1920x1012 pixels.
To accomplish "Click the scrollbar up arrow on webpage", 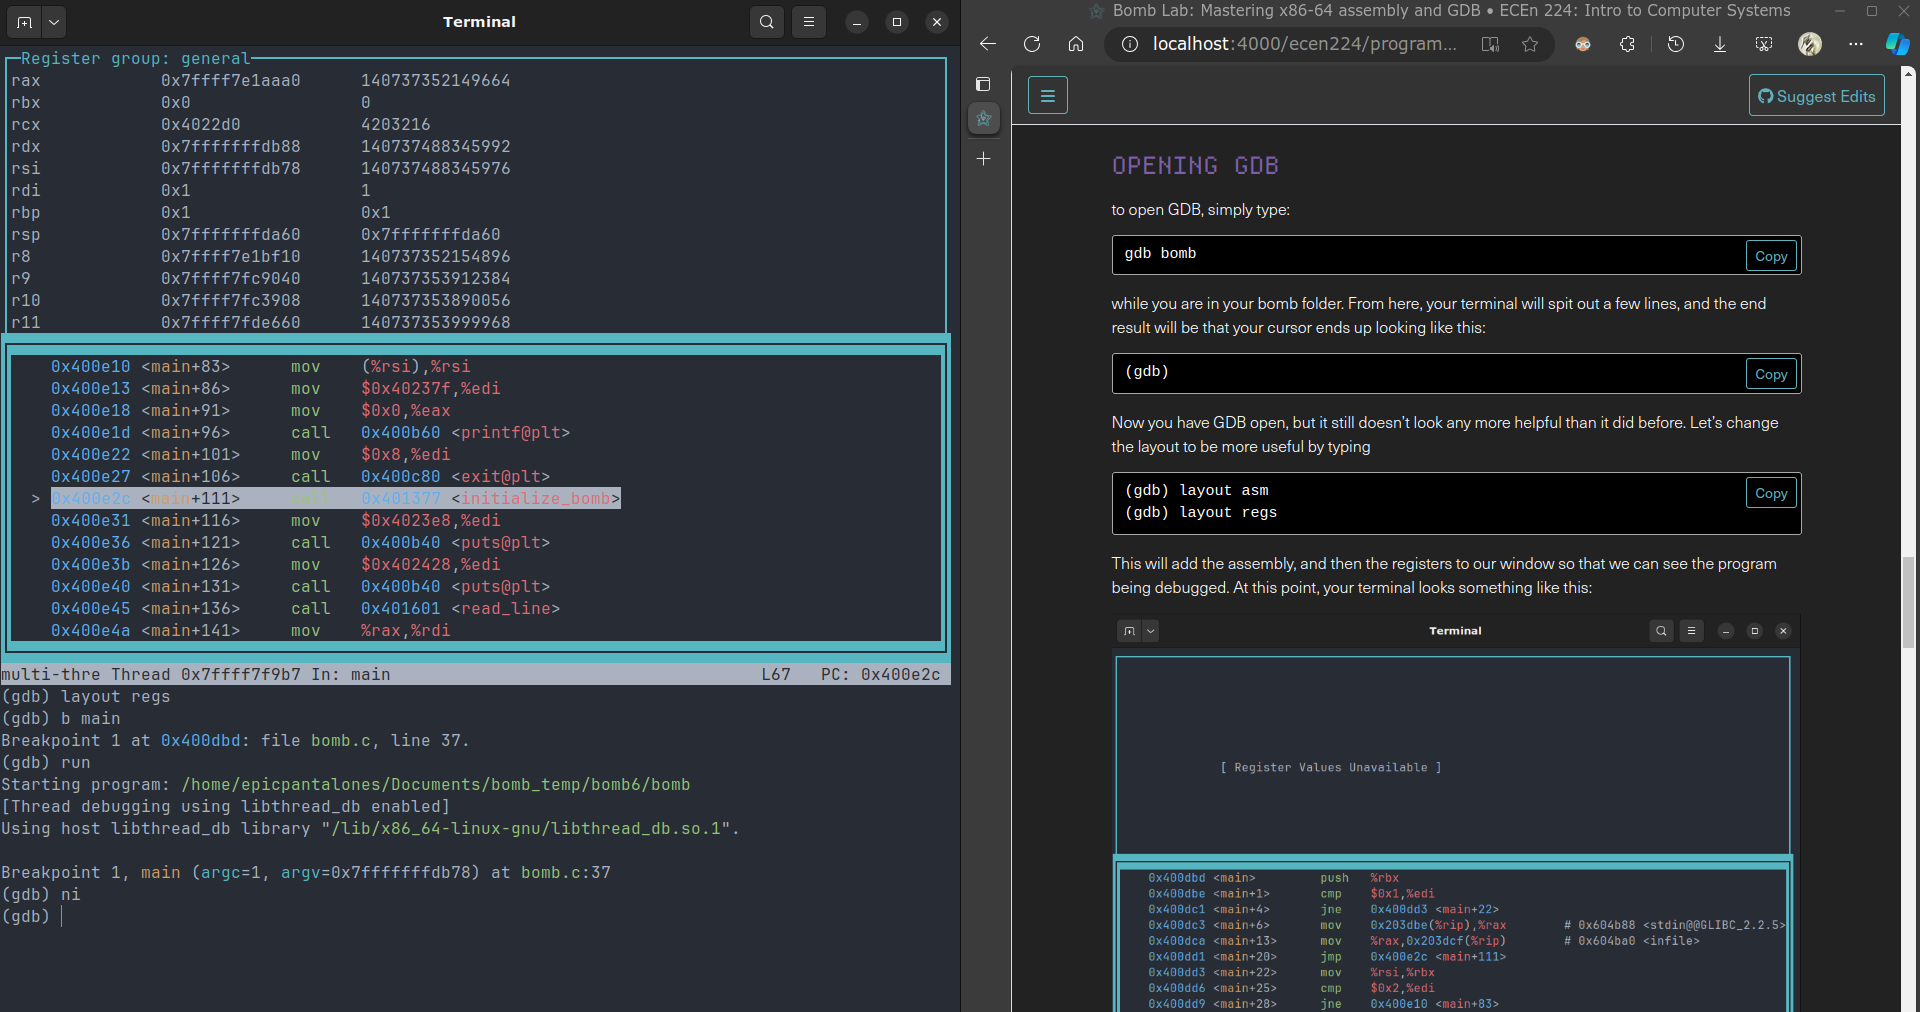I will pyautogui.click(x=1909, y=73).
